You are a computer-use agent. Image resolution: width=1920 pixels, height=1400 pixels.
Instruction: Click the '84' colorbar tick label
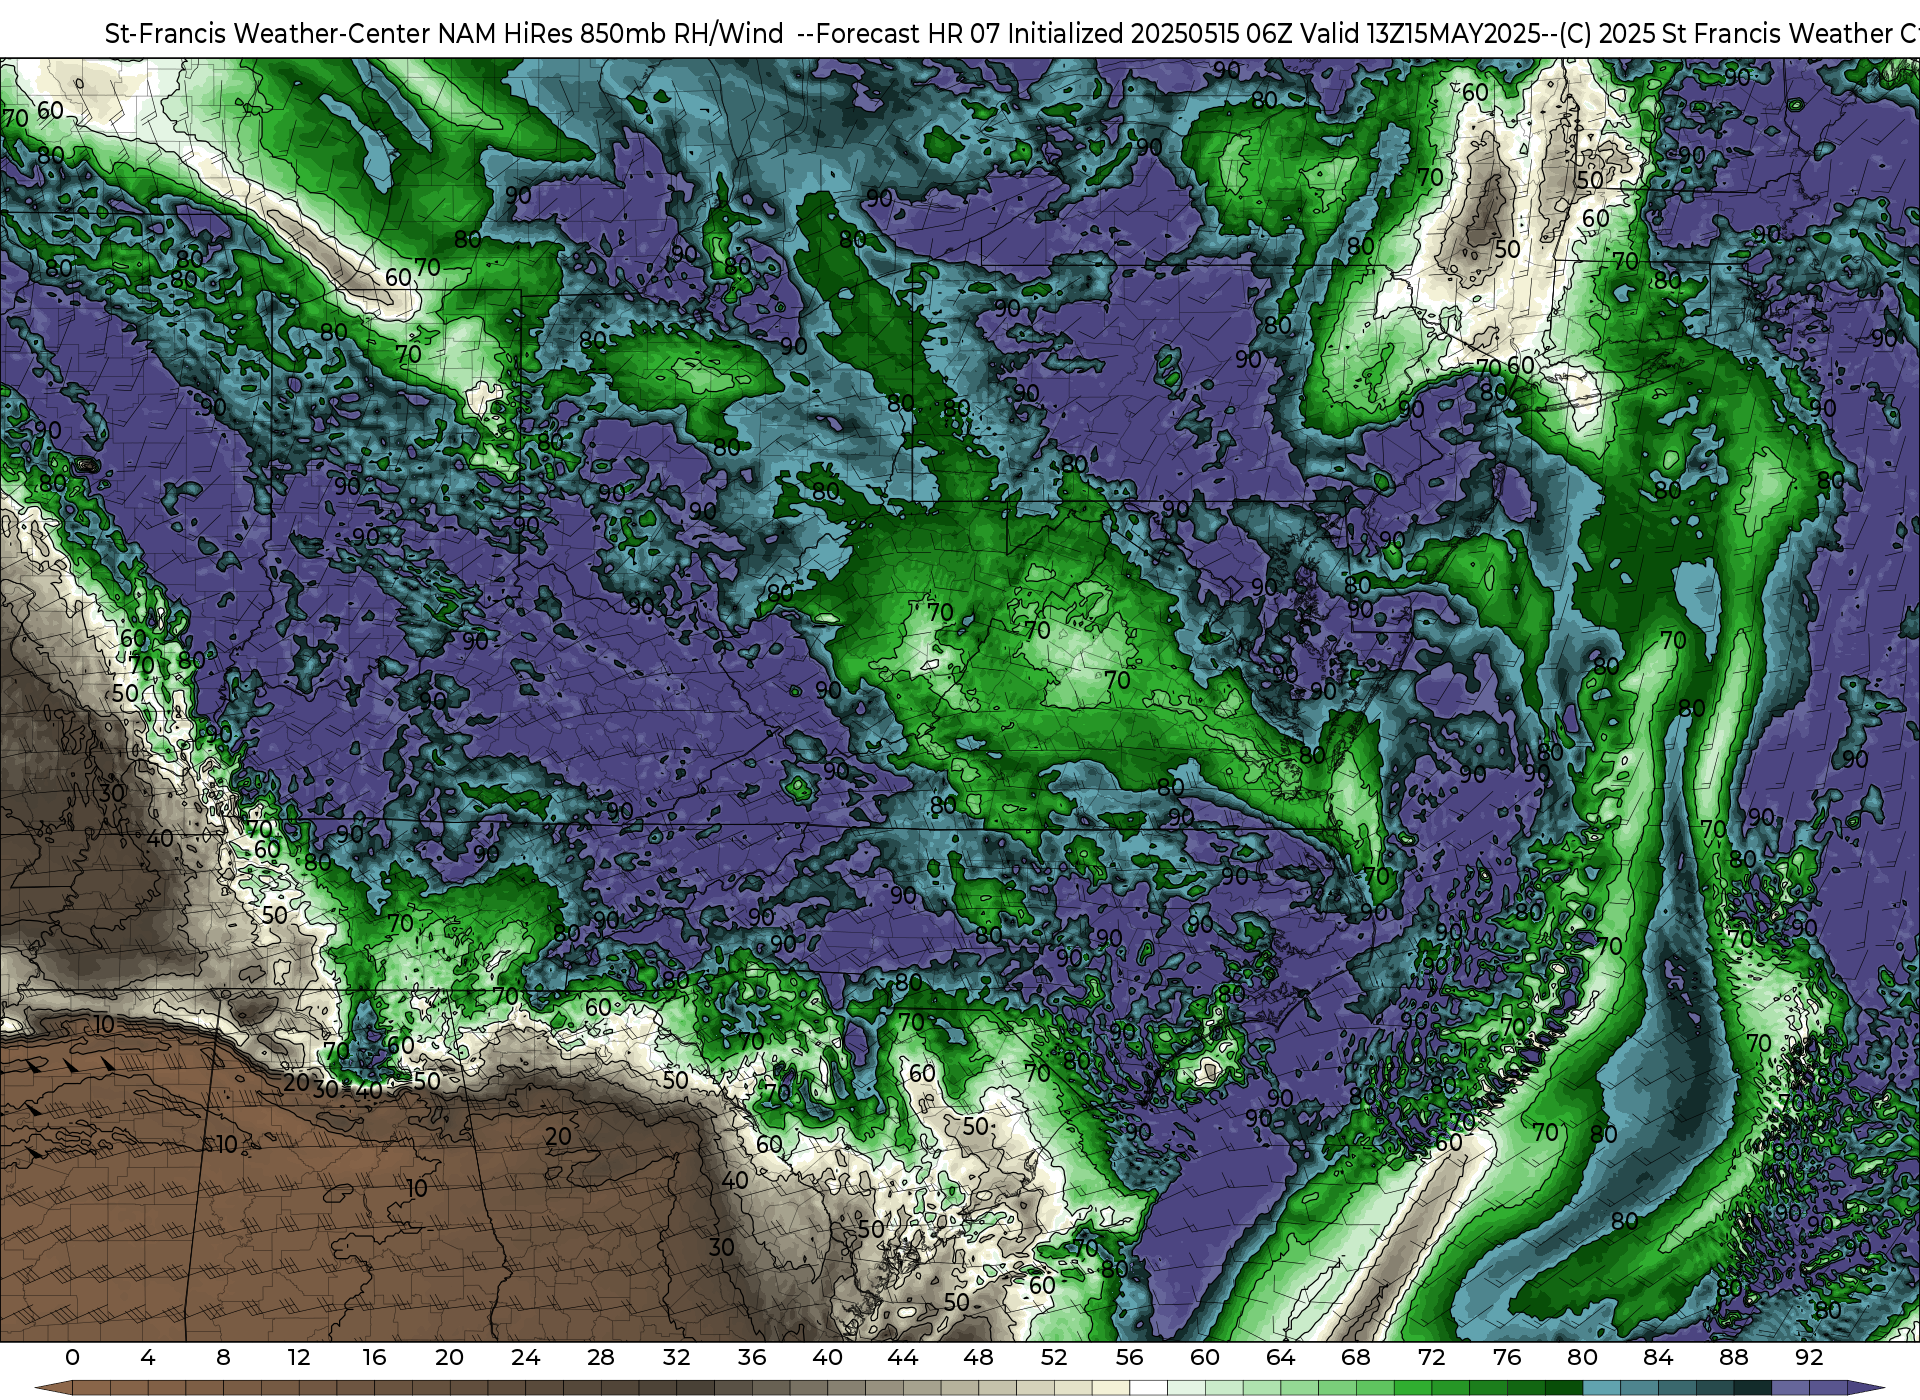[x=1658, y=1357]
